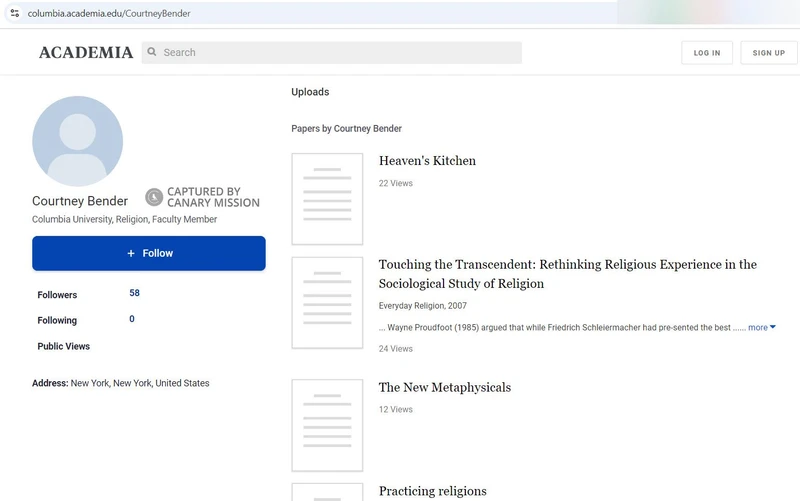Click the site info icon in address bar

point(14,13)
